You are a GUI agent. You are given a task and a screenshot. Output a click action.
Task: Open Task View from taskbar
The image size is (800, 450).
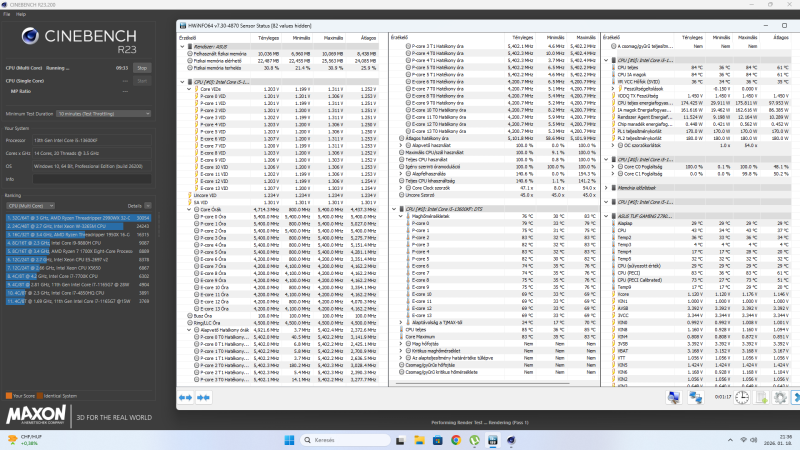[400, 440]
